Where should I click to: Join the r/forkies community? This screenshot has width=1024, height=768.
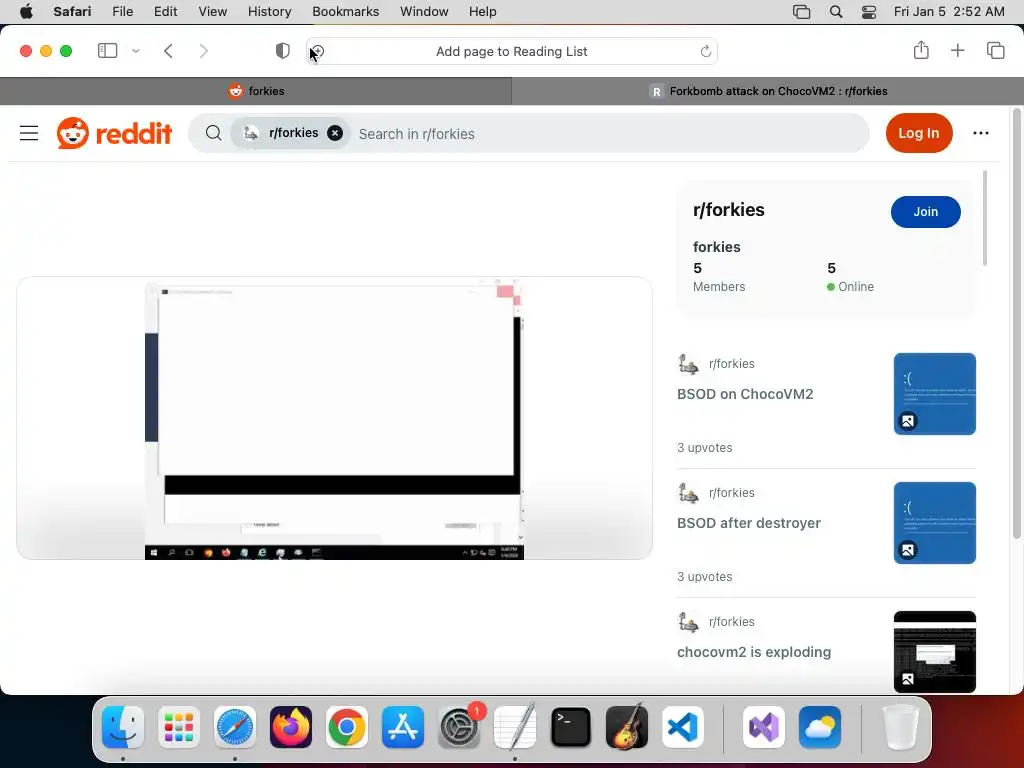(x=925, y=212)
